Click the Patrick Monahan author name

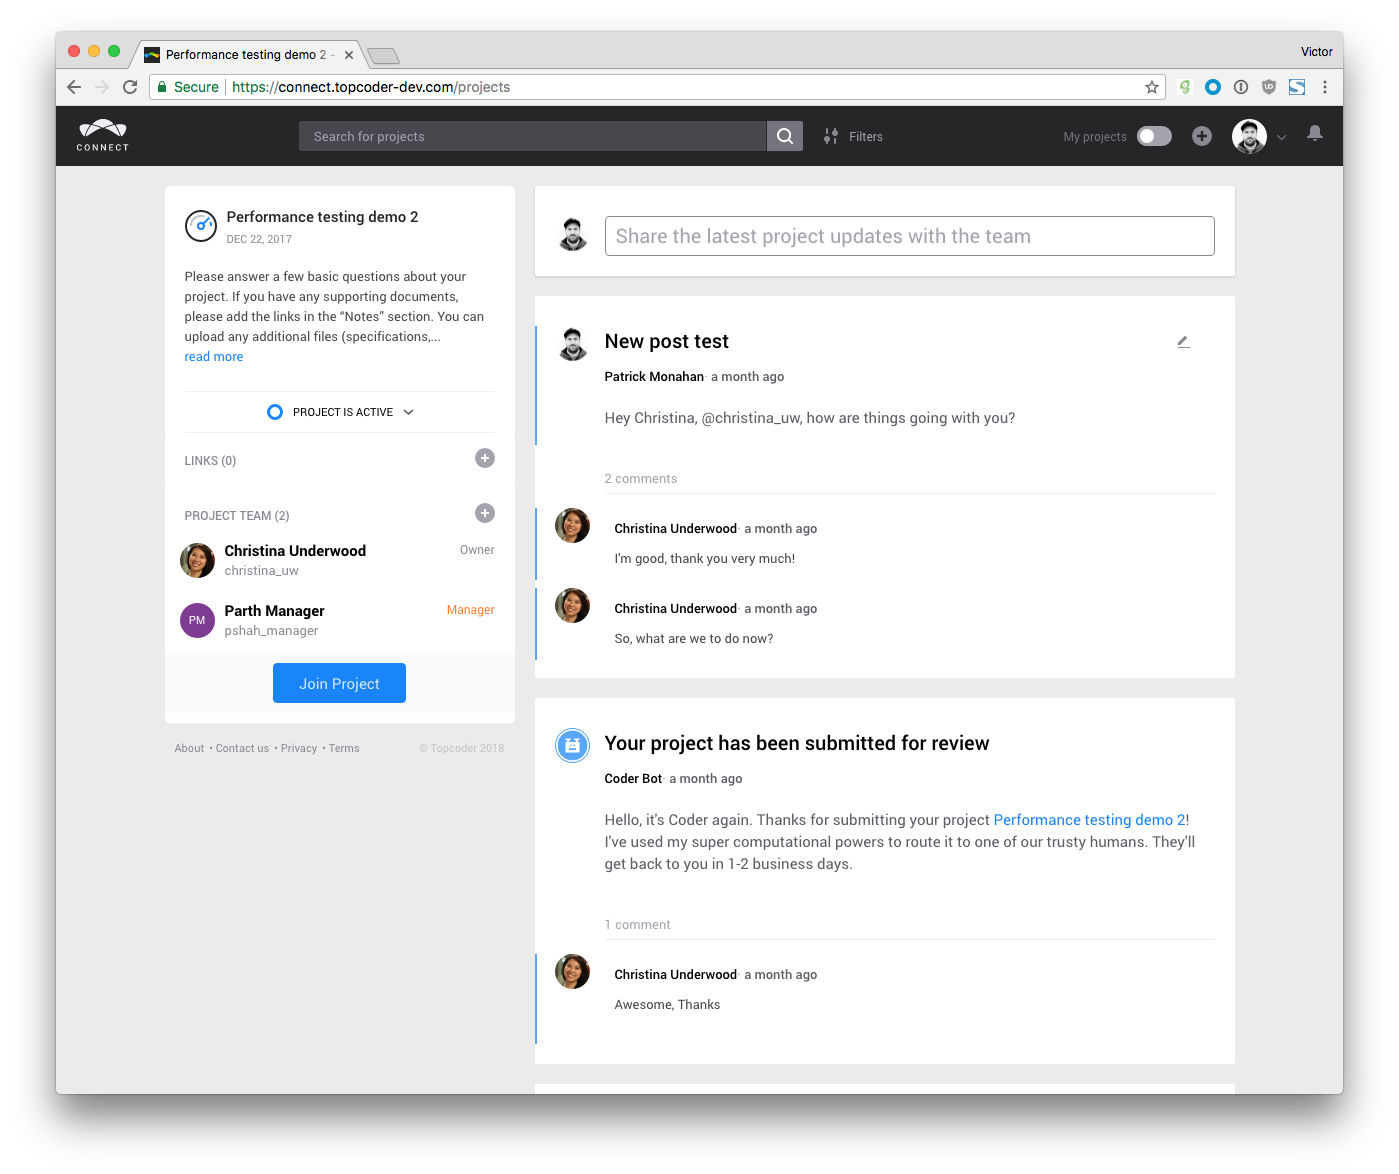point(654,377)
